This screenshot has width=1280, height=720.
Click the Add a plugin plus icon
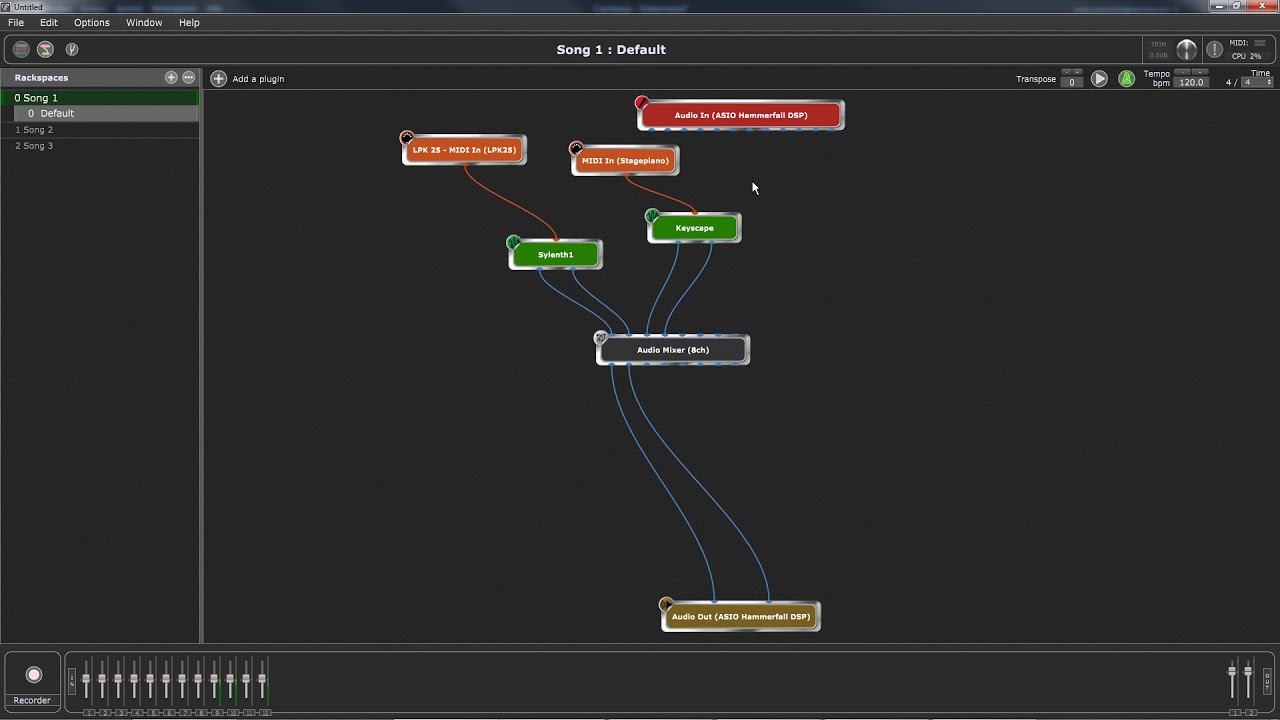pyautogui.click(x=218, y=78)
